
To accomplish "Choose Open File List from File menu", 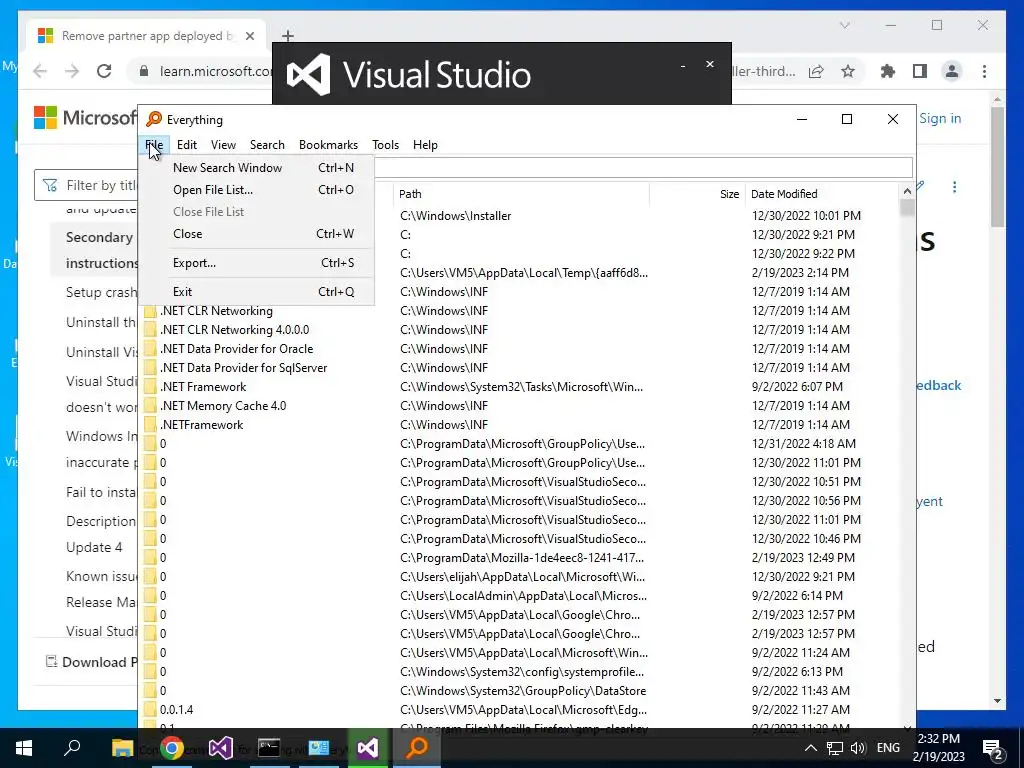I will coord(257,190).
